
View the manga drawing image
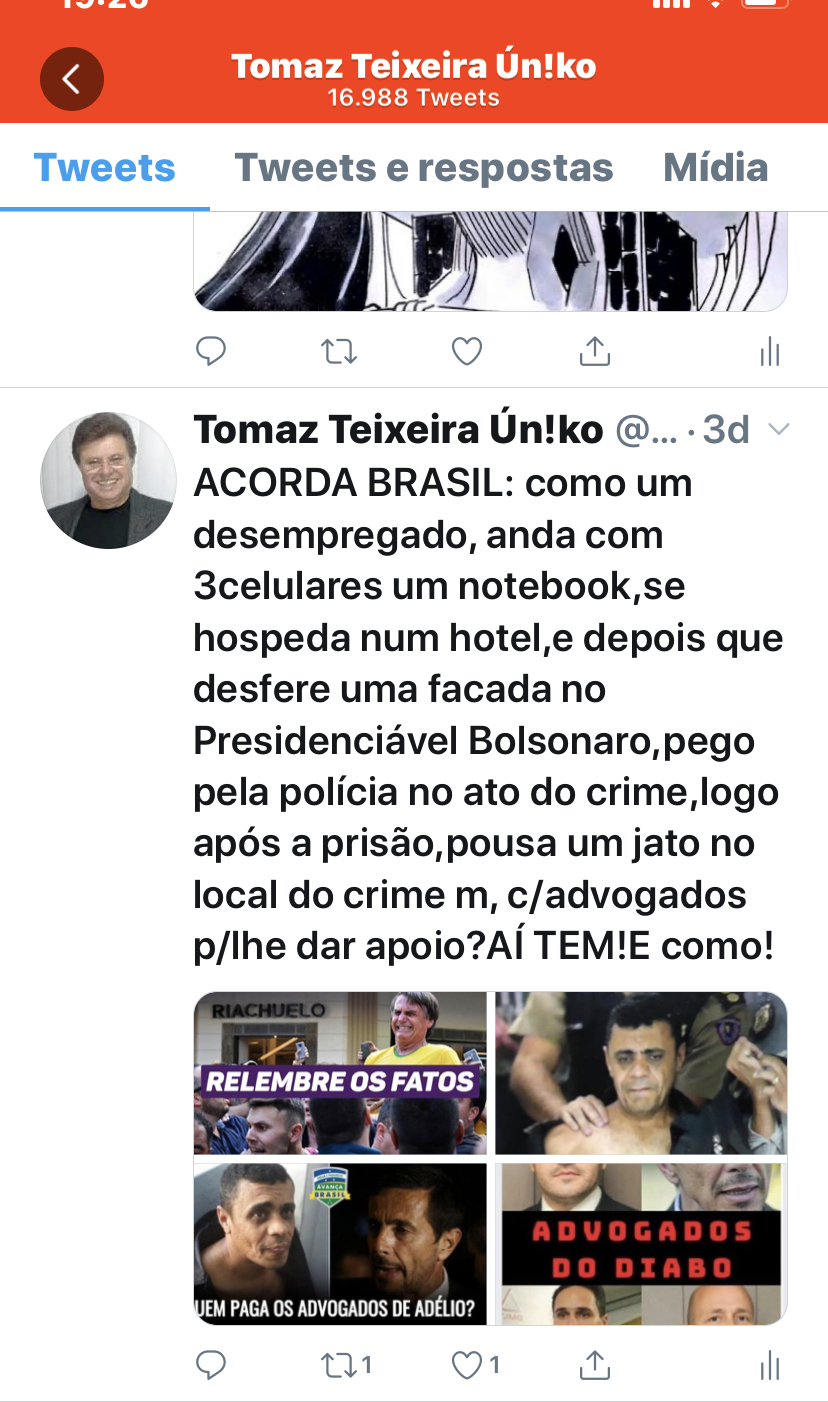click(490, 260)
